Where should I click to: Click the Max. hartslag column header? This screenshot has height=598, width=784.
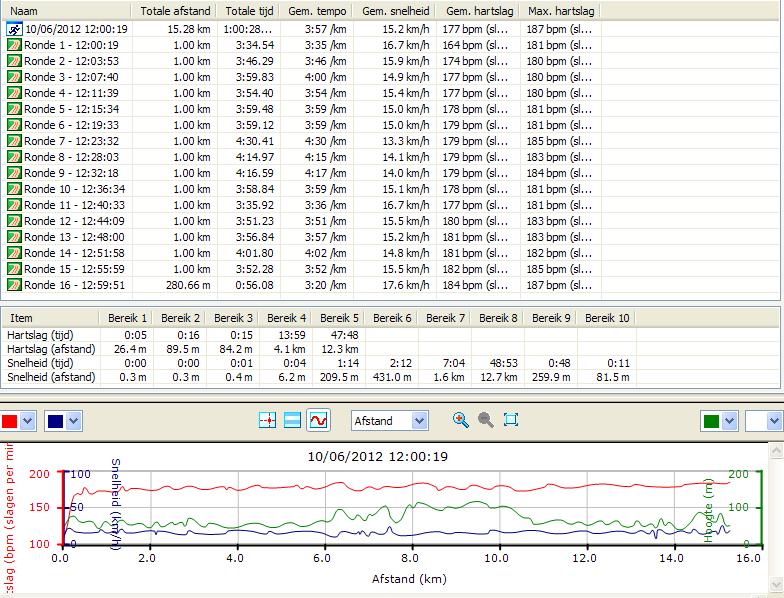560,11
